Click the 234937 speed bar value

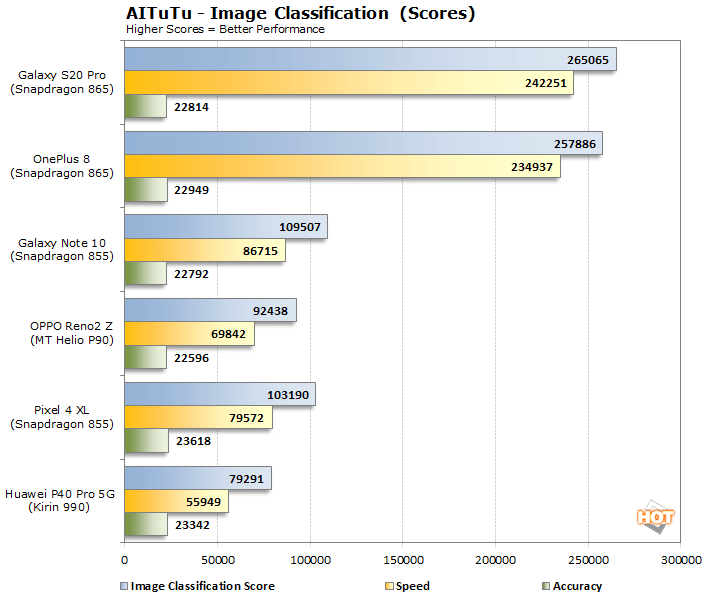click(532, 167)
